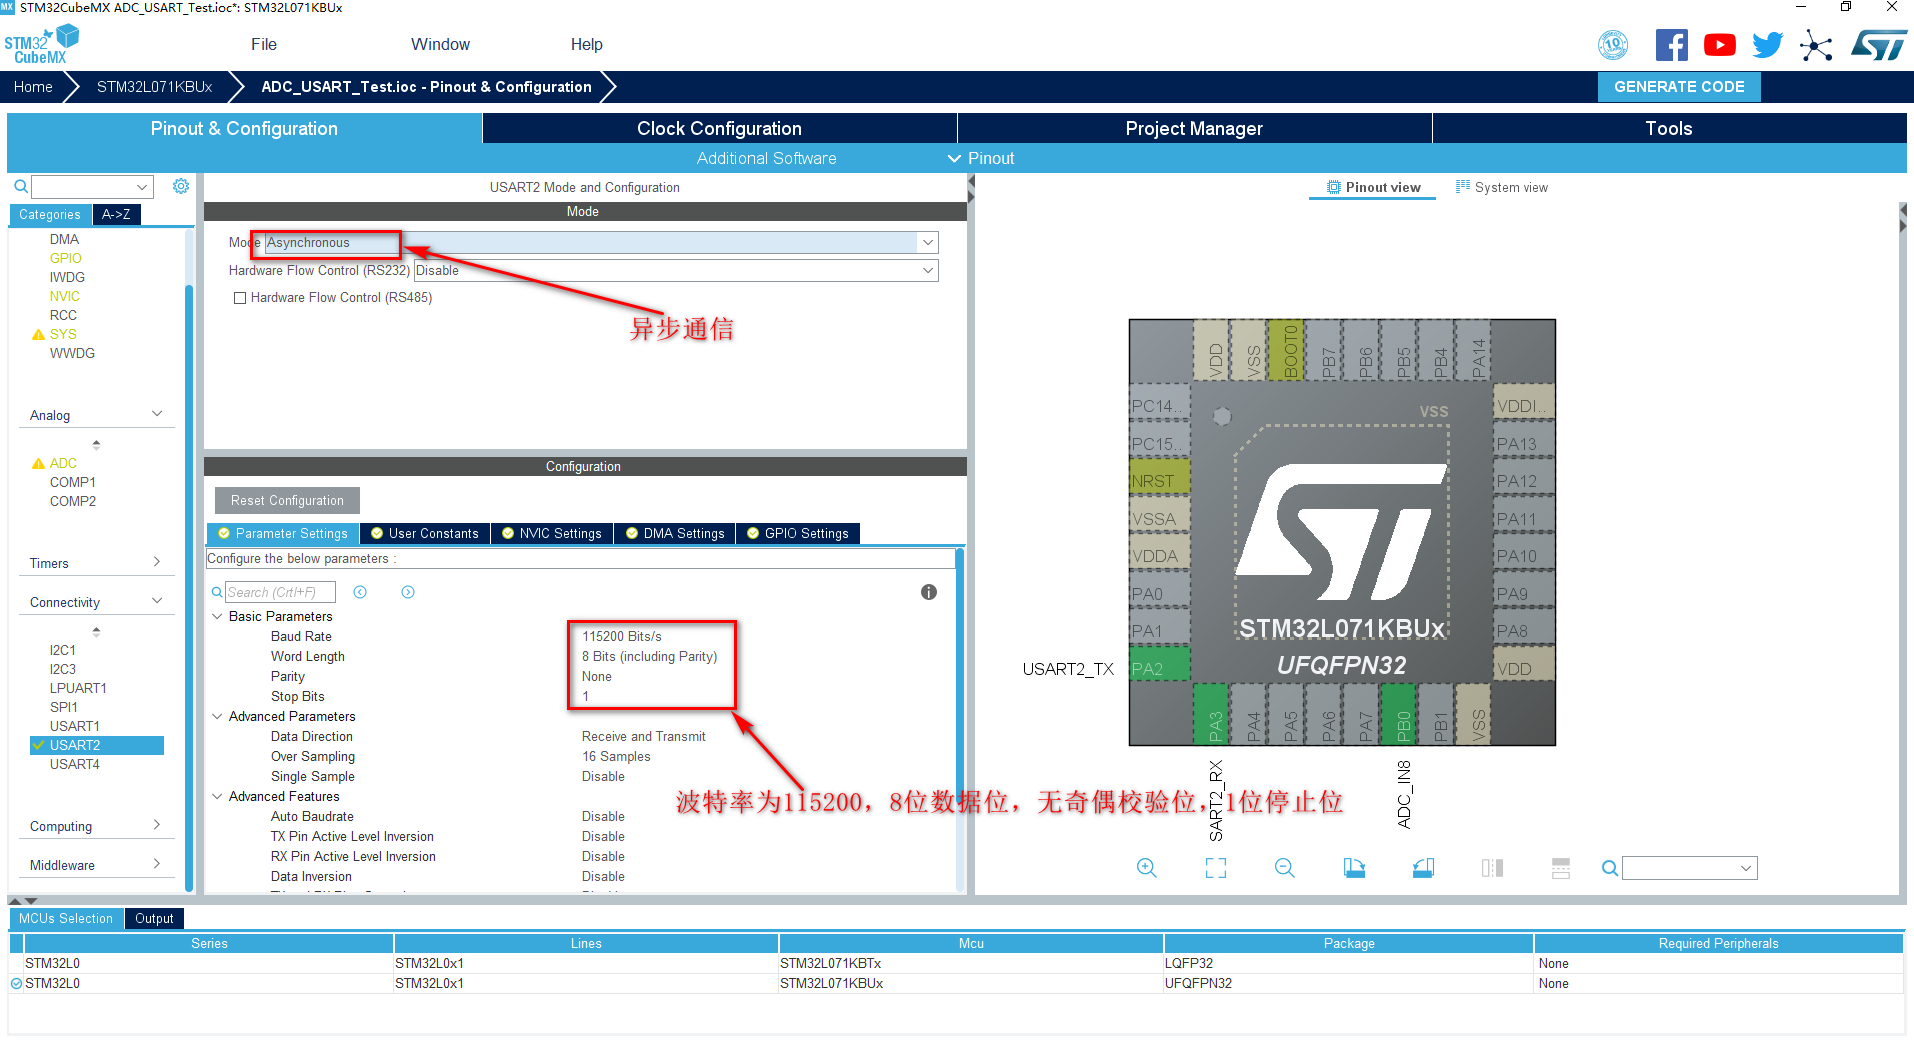Screen dimensions: 1914x1046
Task: Switch to A->Z sorting tab
Action: click(x=116, y=214)
